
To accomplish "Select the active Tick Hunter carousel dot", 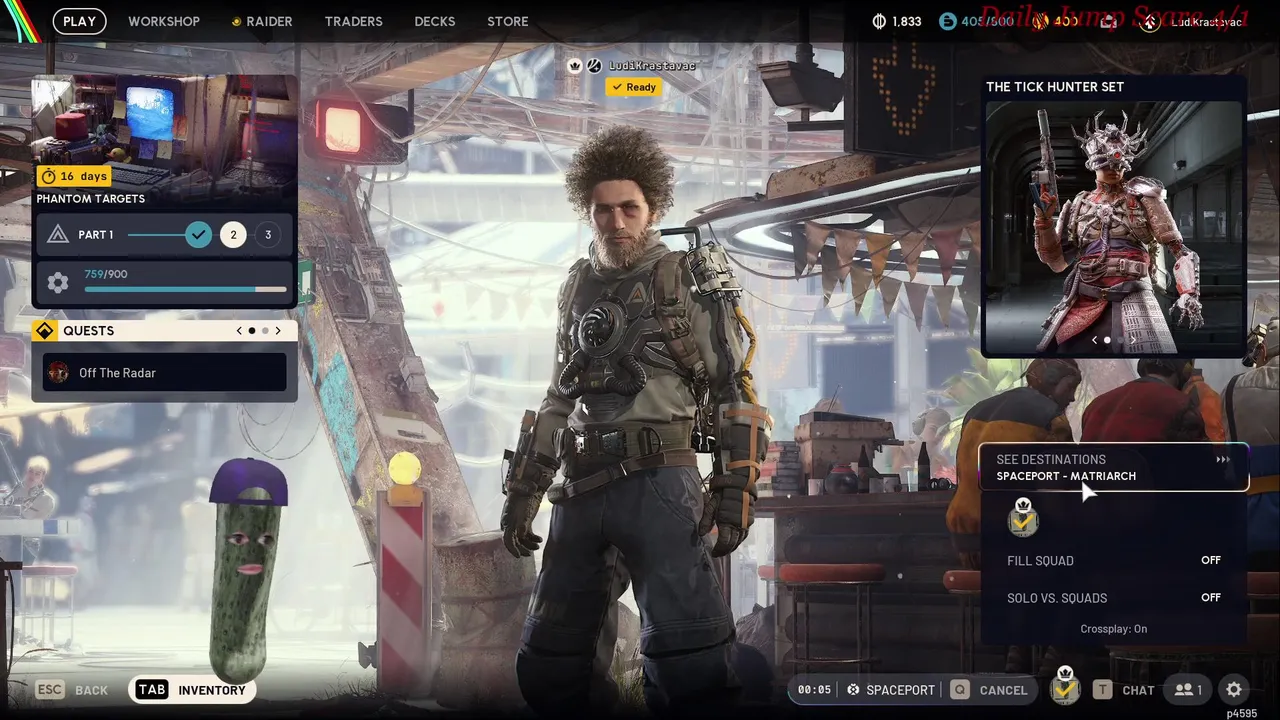I will (1107, 341).
